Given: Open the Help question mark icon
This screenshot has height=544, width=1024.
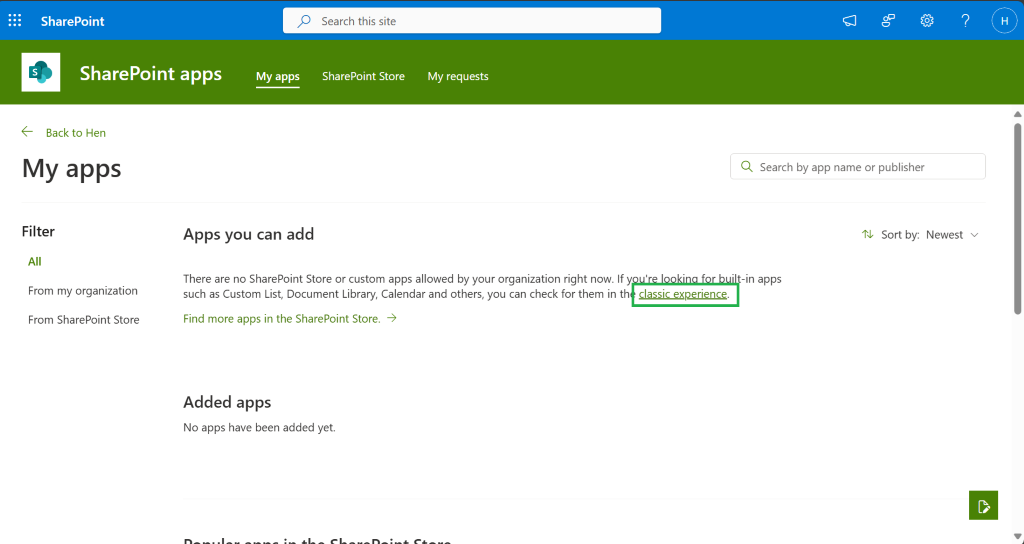Looking at the screenshot, I should click(x=965, y=21).
